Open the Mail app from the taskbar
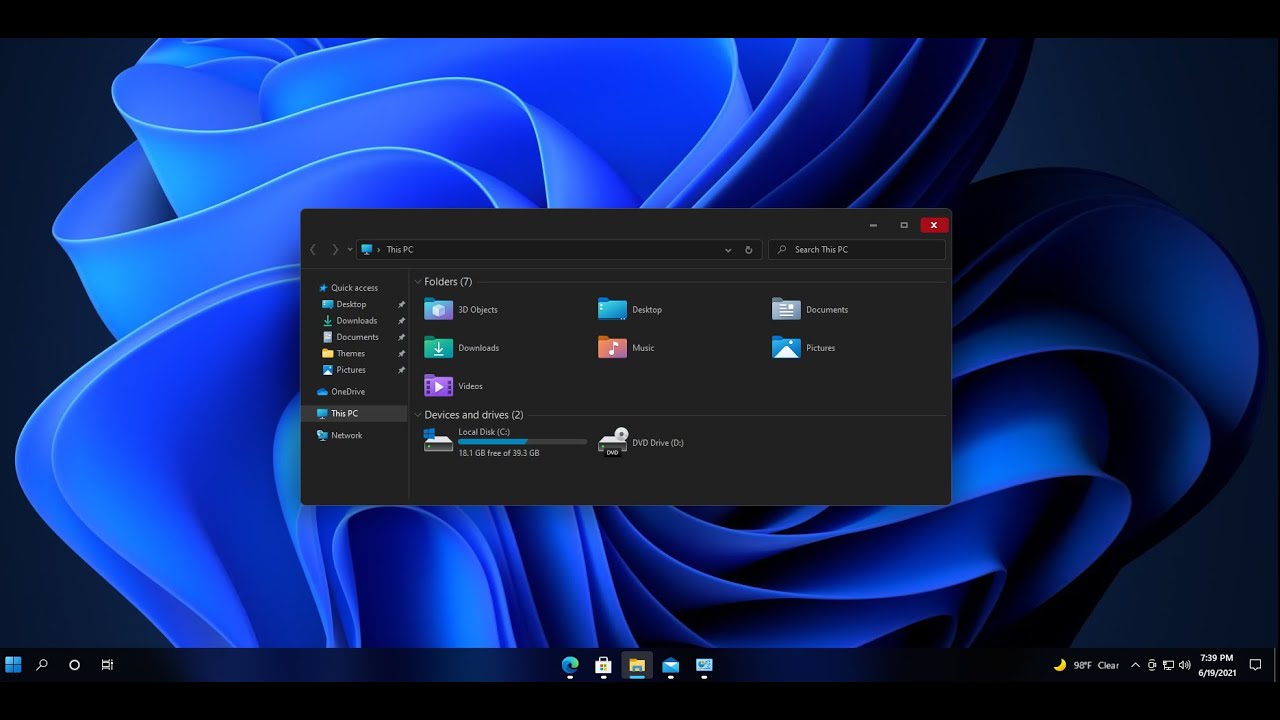The height and width of the screenshot is (720, 1280). pos(670,665)
